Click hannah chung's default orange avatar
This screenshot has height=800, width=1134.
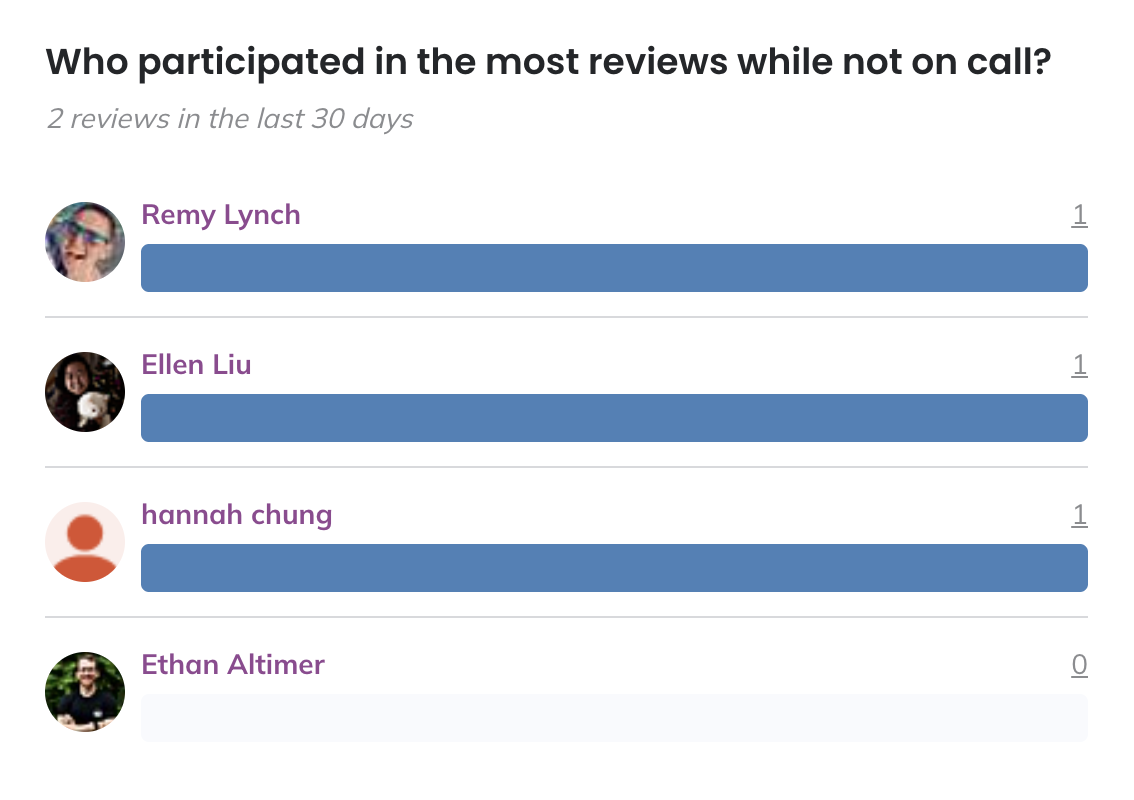[85, 542]
